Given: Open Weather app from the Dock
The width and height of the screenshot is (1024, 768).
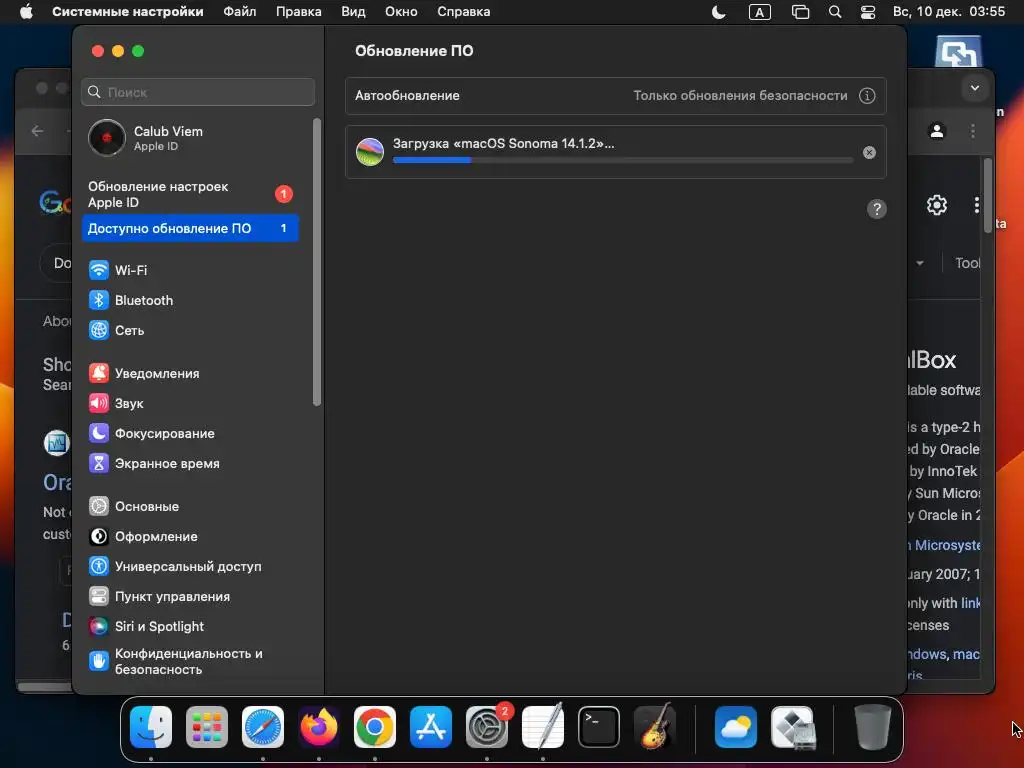Looking at the screenshot, I should point(736,726).
